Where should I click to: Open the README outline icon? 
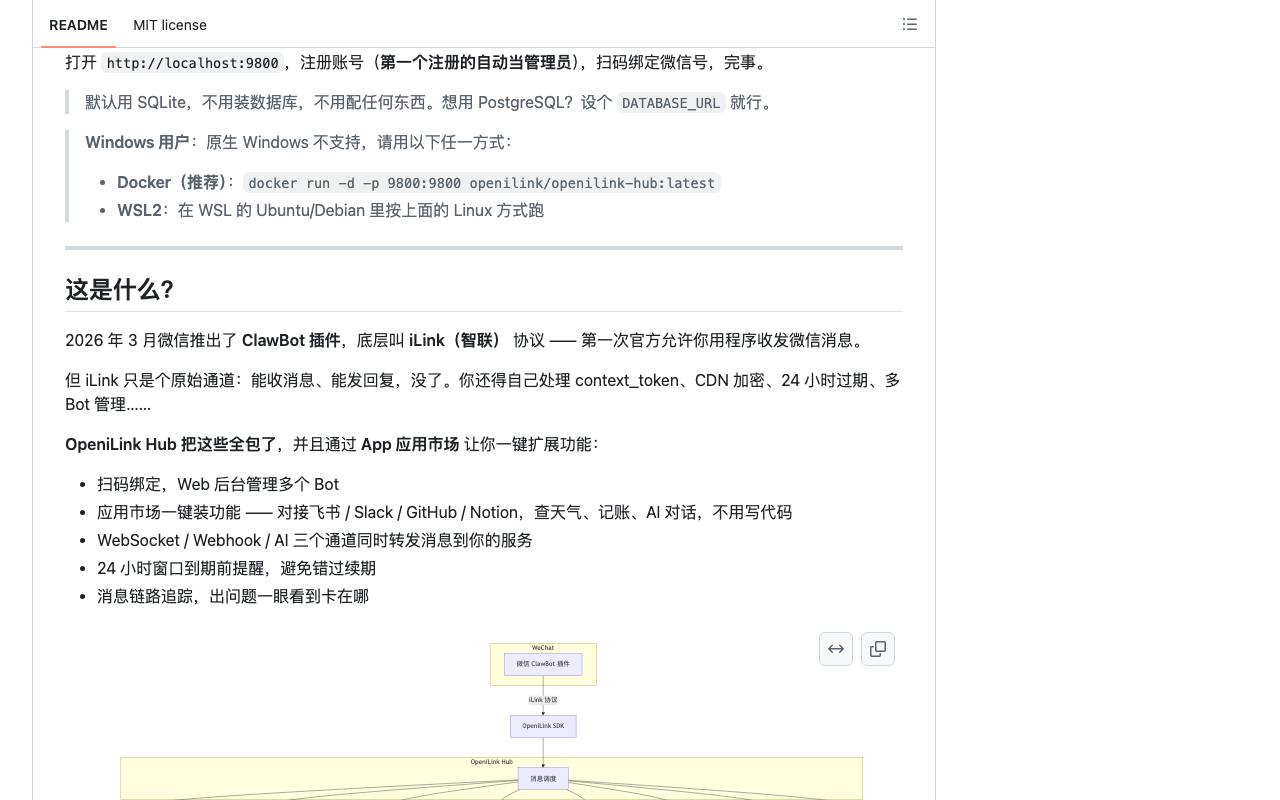(910, 24)
